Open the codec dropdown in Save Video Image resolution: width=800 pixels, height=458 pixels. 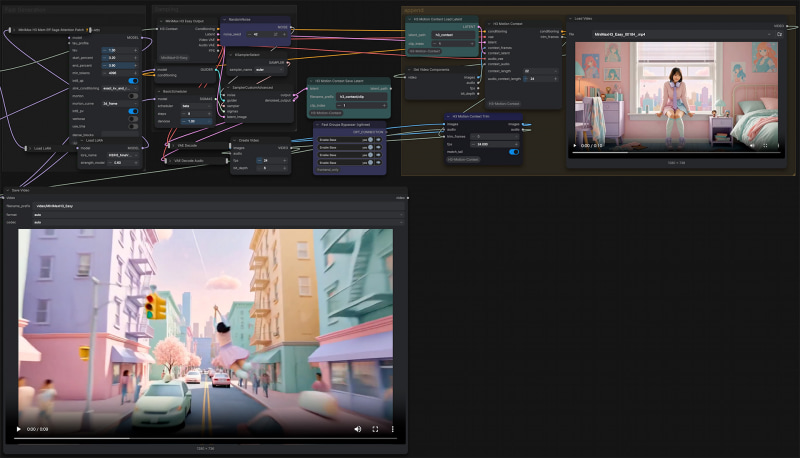click(218, 222)
